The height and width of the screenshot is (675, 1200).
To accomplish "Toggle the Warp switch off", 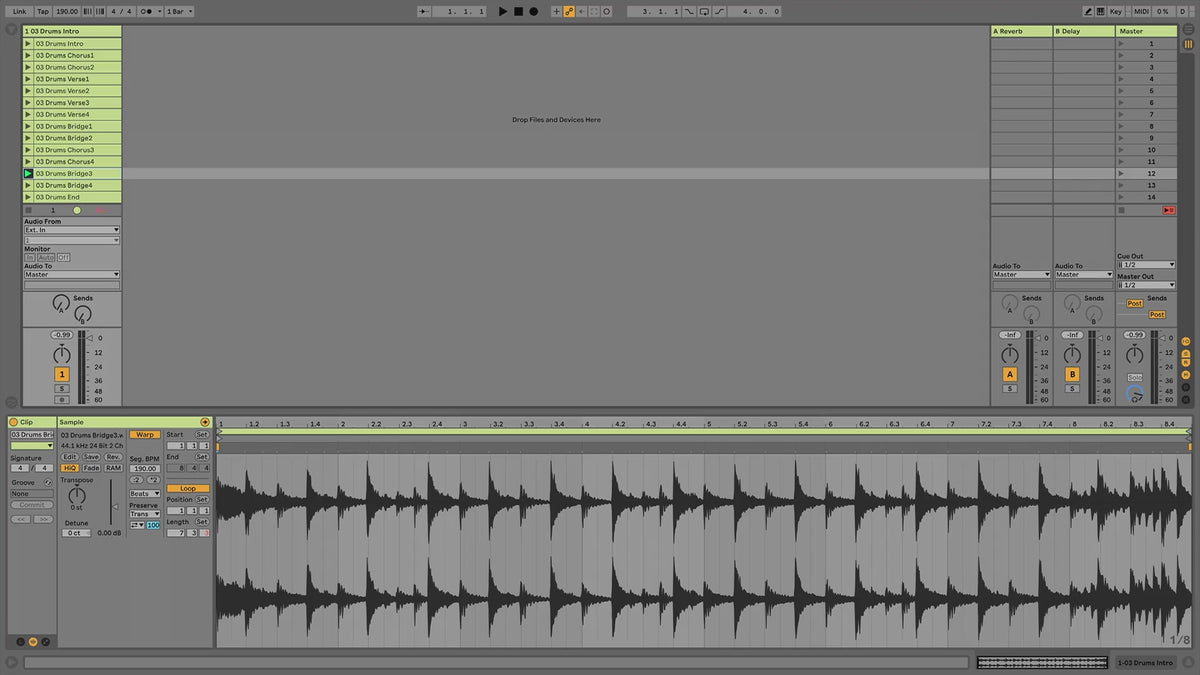I will [x=145, y=435].
